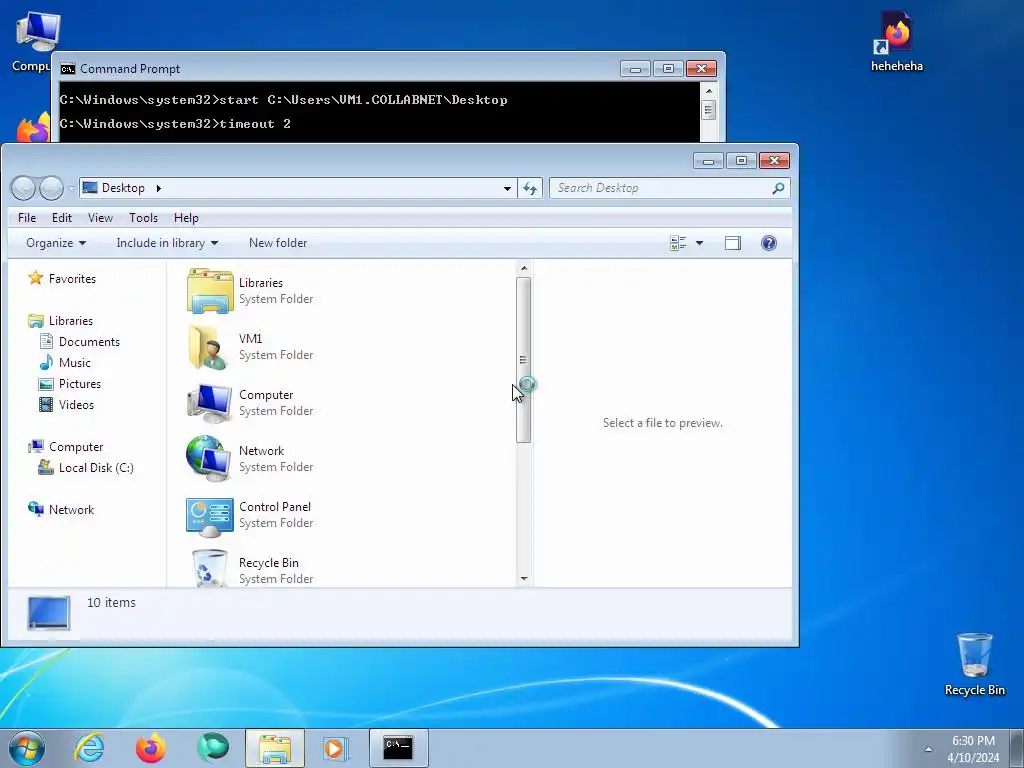
Task: Click the Forward navigation arrow button
Action: tap(51, 188)
